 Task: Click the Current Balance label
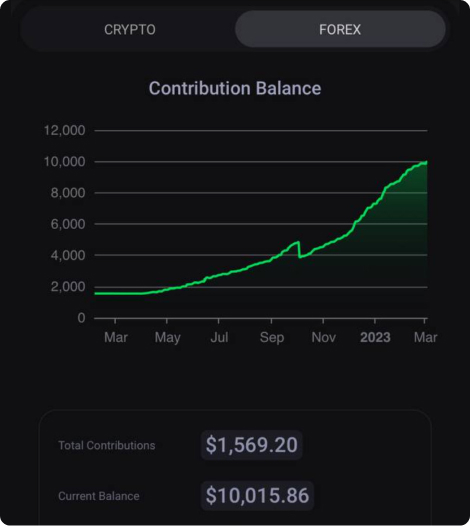(99, 496)
